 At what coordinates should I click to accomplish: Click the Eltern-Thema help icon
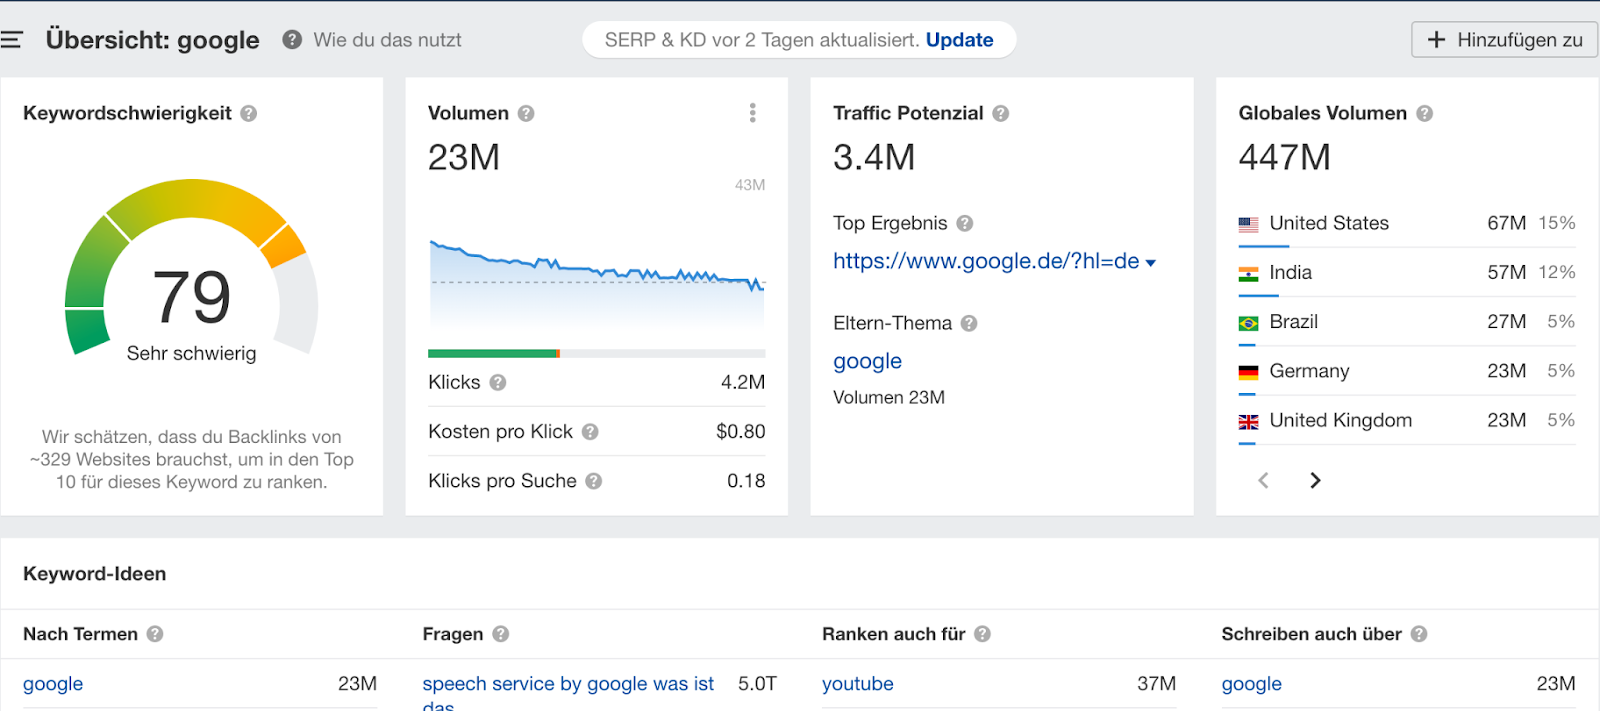point(969,324)
